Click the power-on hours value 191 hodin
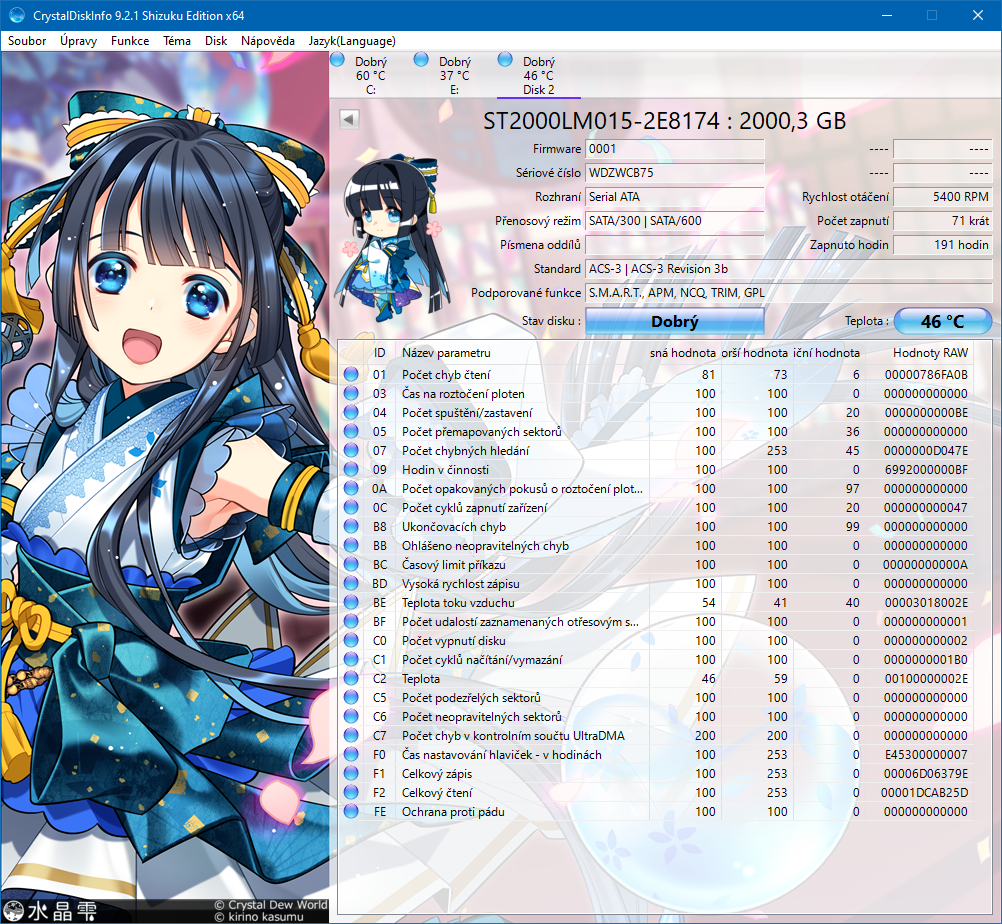The image size is (1002, 924). point(943,245)
